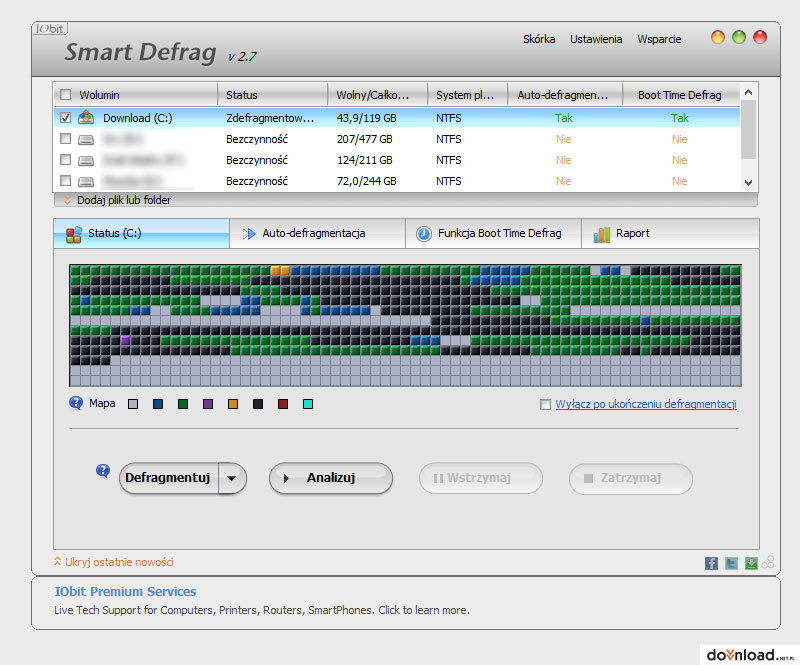Click the drive icon in 207/477 GB row
The height and width of the screenshot is (665, 800).
[86, 139]
